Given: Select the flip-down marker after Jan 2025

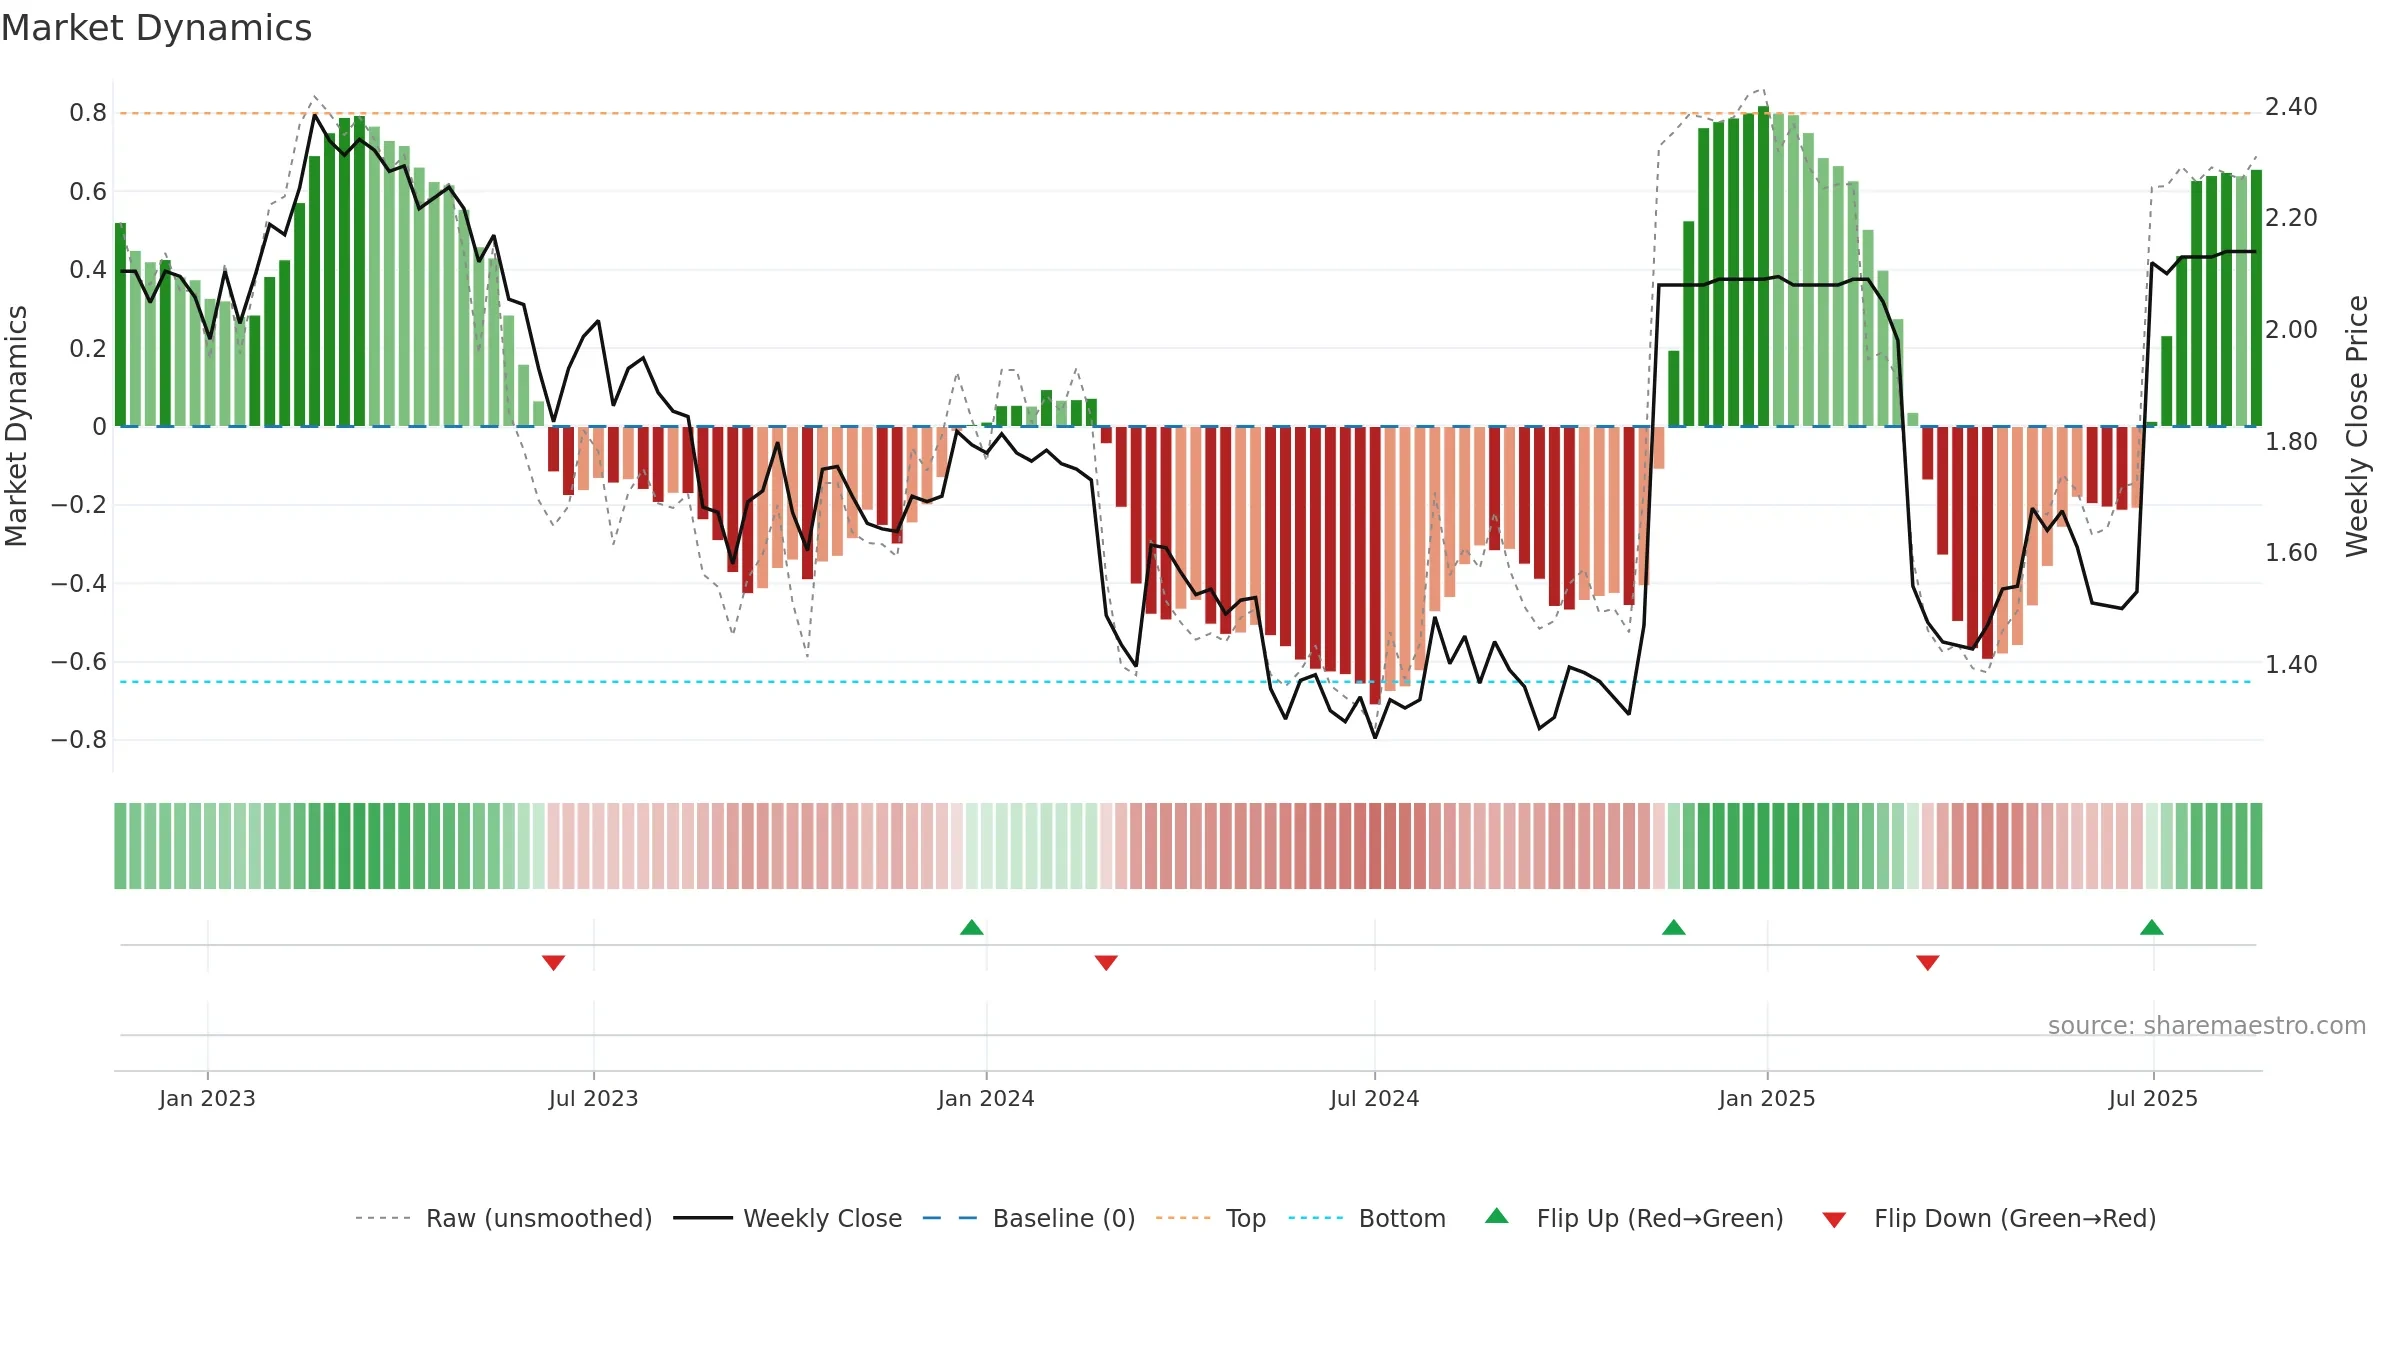Looking at the screenshot, I should click(1928, 962).
